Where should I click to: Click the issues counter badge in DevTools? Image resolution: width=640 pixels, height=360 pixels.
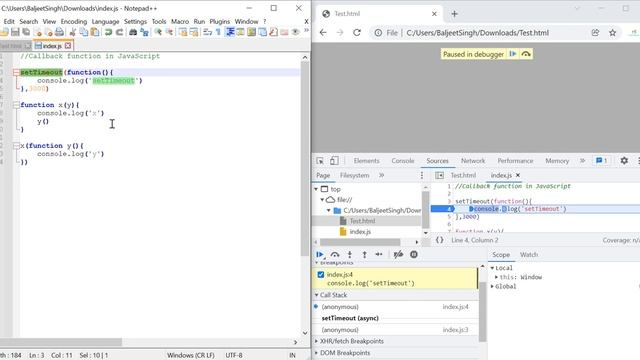pos(601,161)
